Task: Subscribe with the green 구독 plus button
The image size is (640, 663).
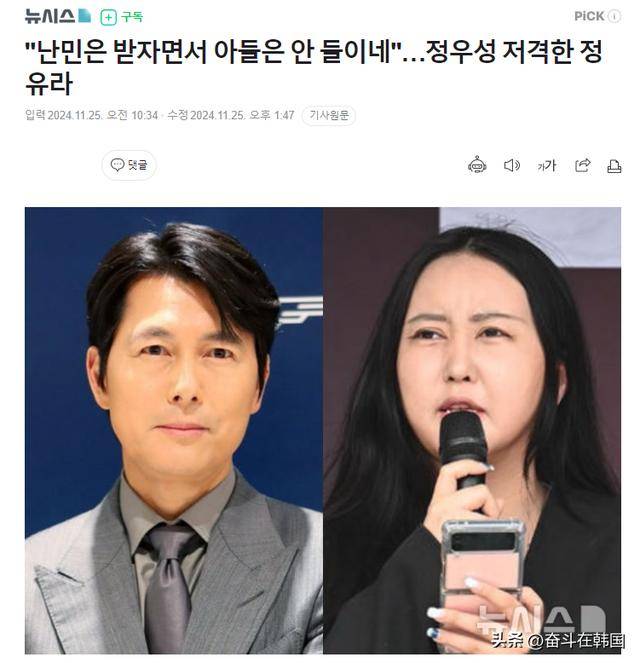Action: tap(121, 17)
